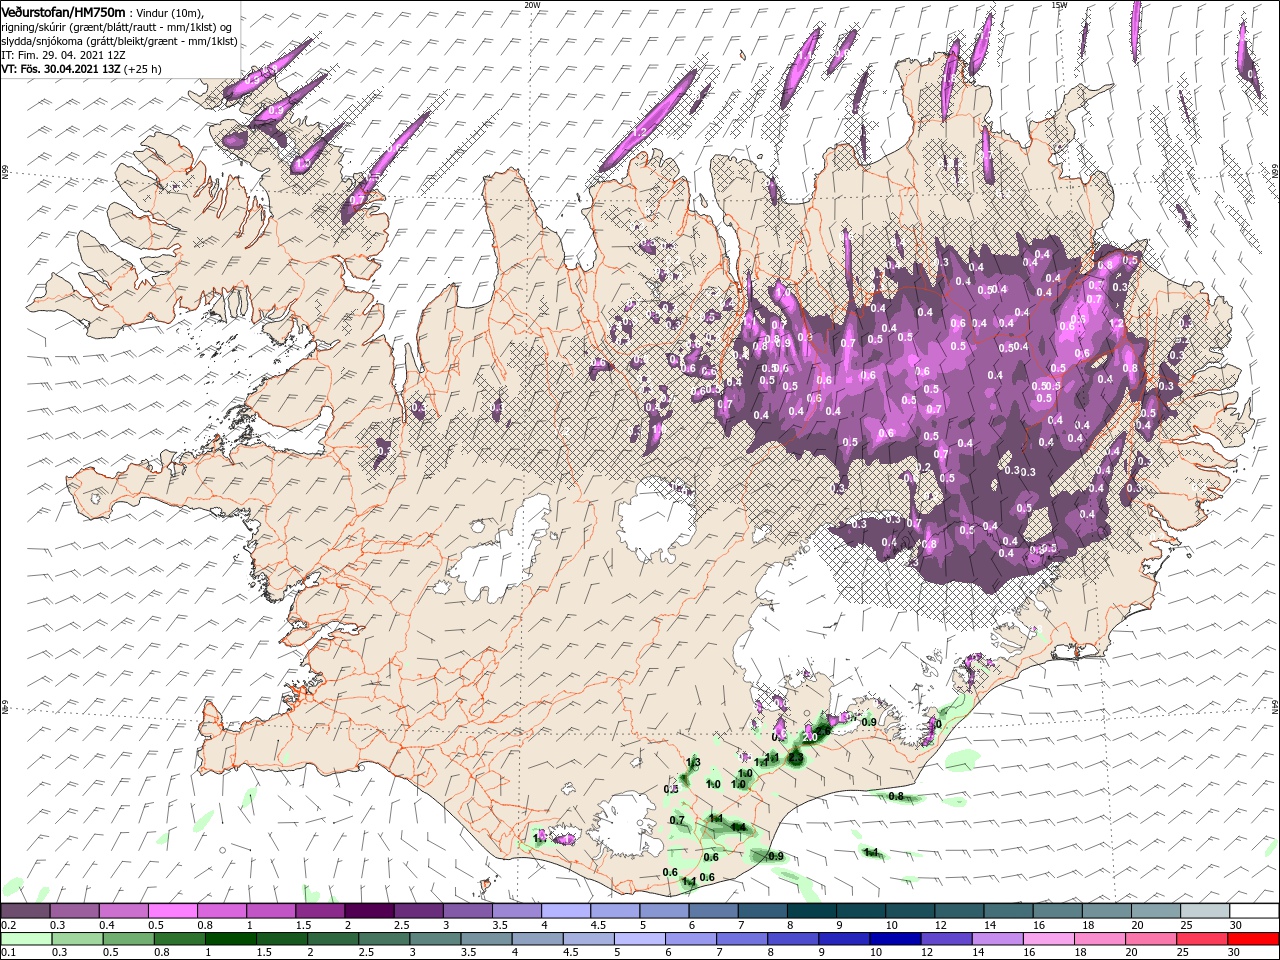Pick the pink 0.5 swatch in upper legend row
Viewport: 1280px width, 960px height.
point(172,911)
